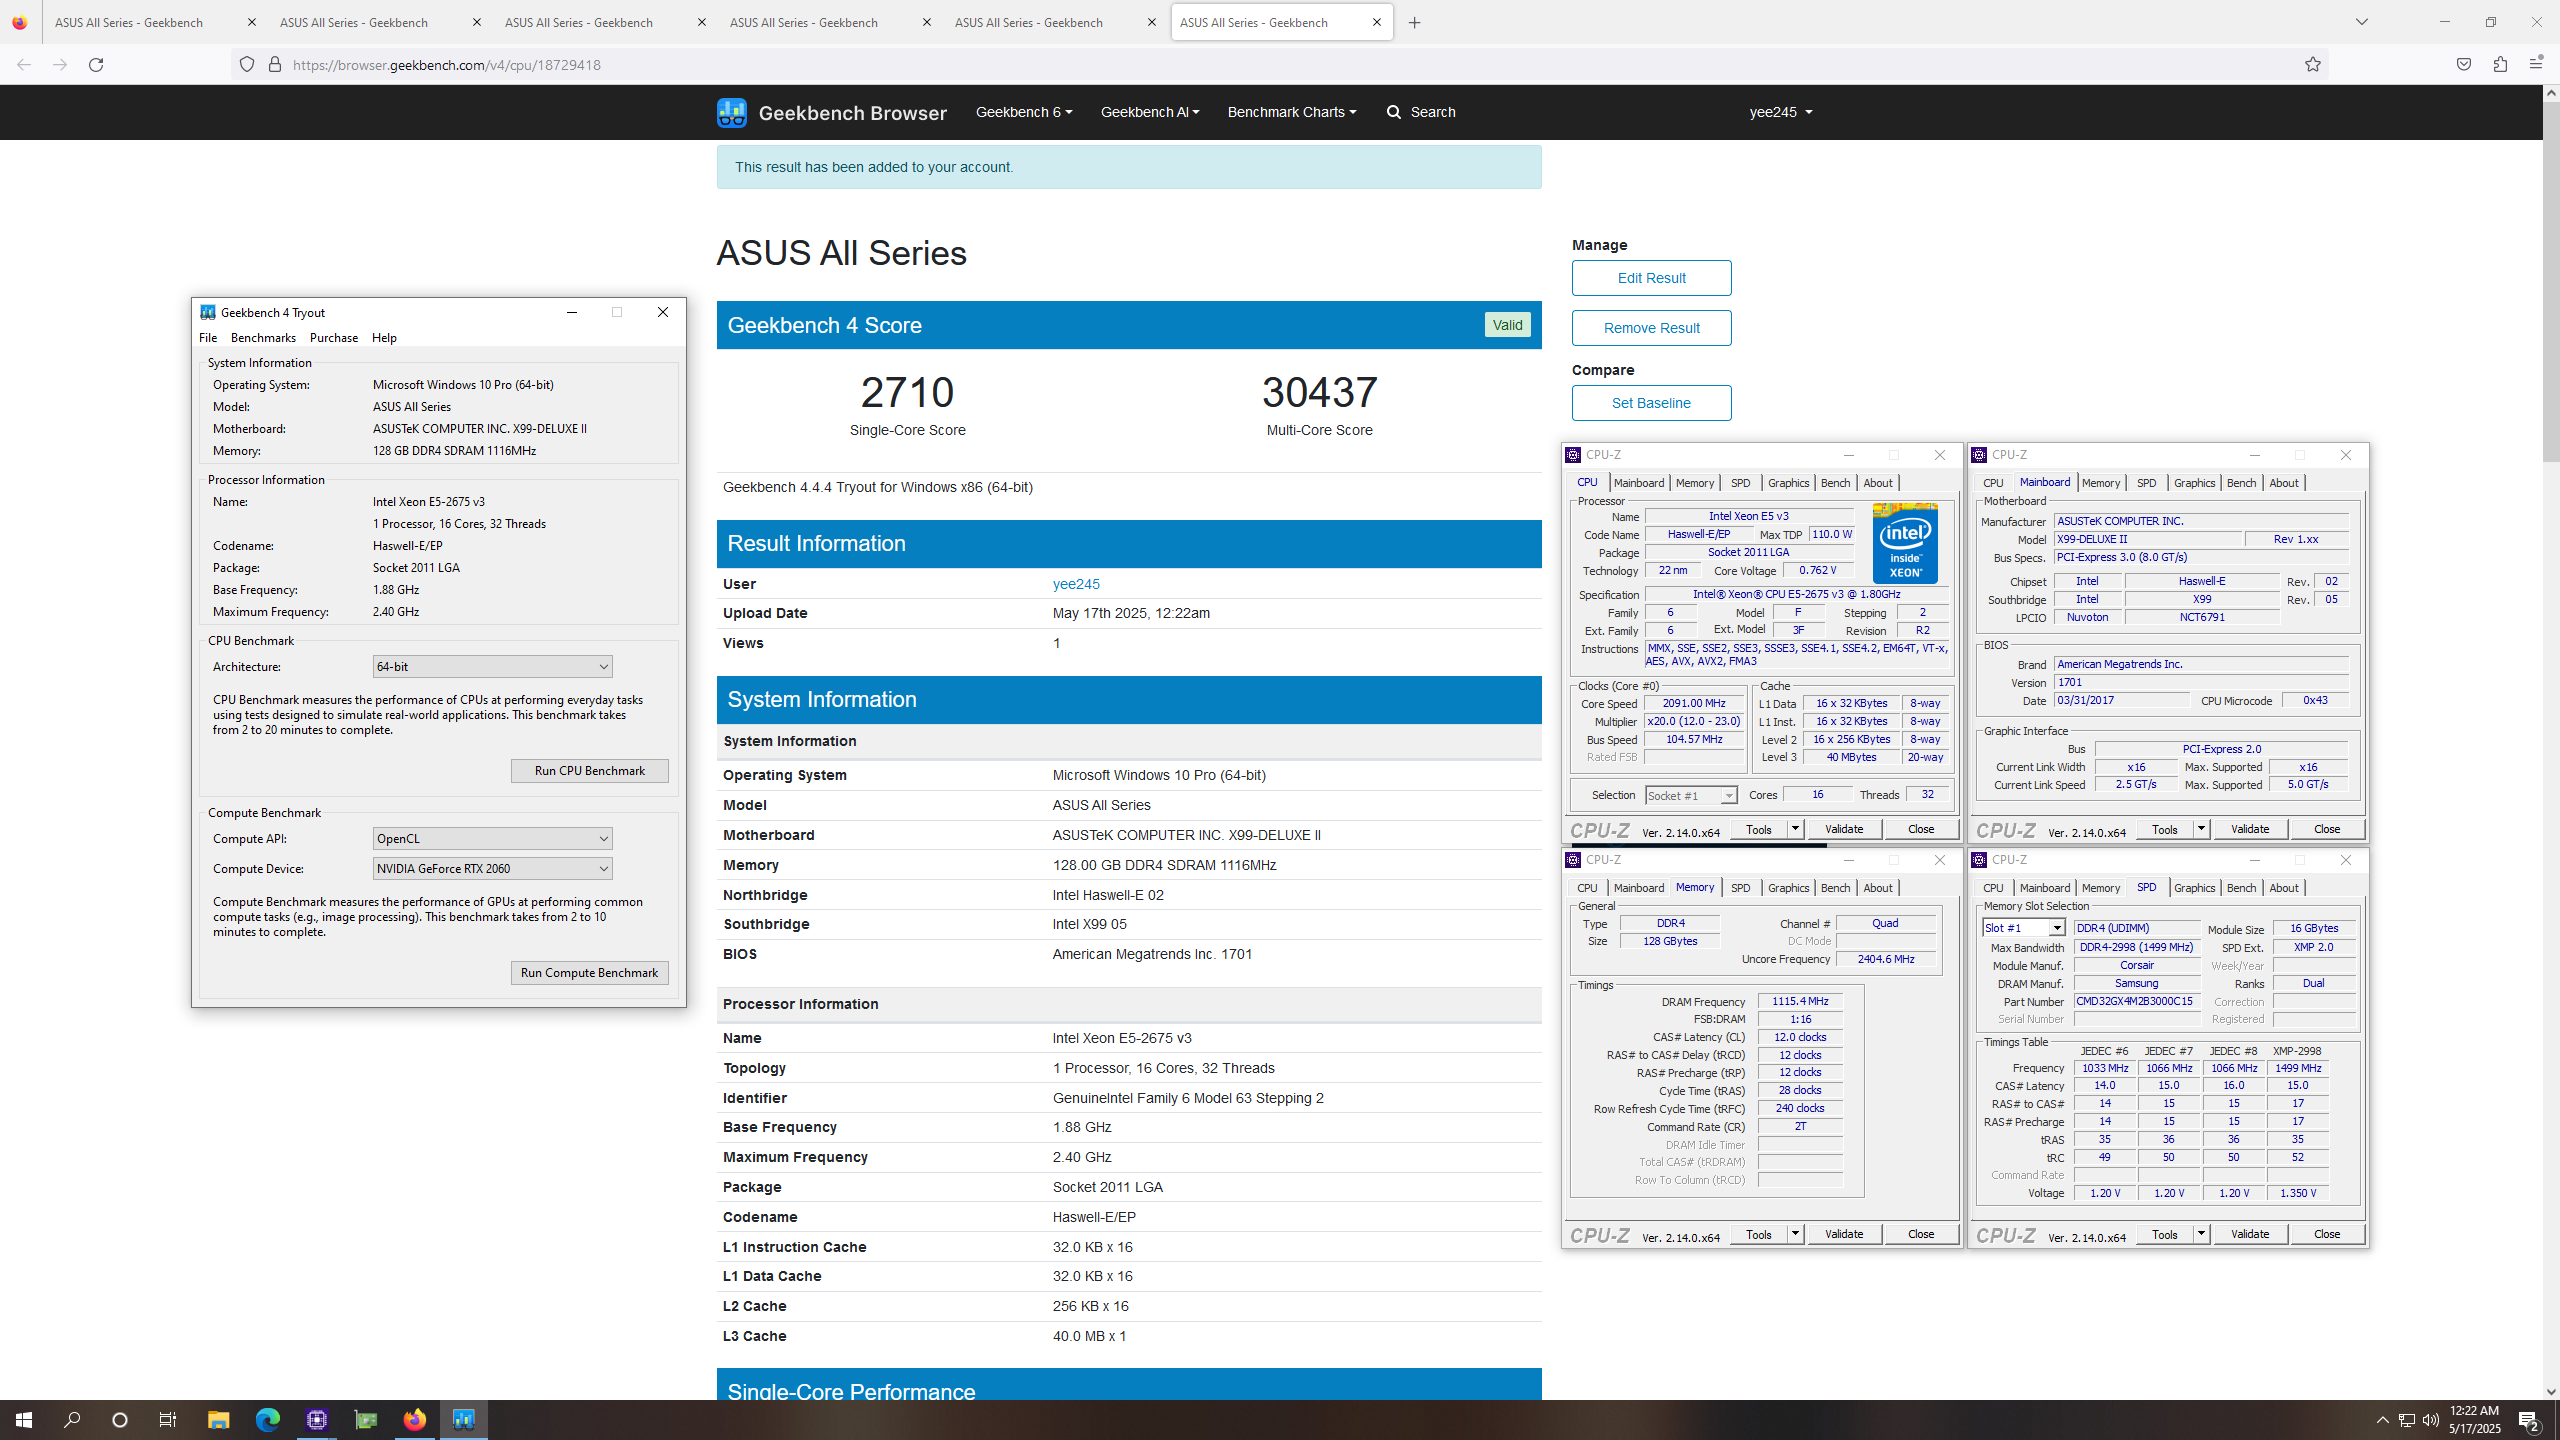This screenshot has height=1440, width=2560.
Task: Switch to Geekbench 4 taskbar icon
Action: pyautogui.click(x=463, y=1420)
